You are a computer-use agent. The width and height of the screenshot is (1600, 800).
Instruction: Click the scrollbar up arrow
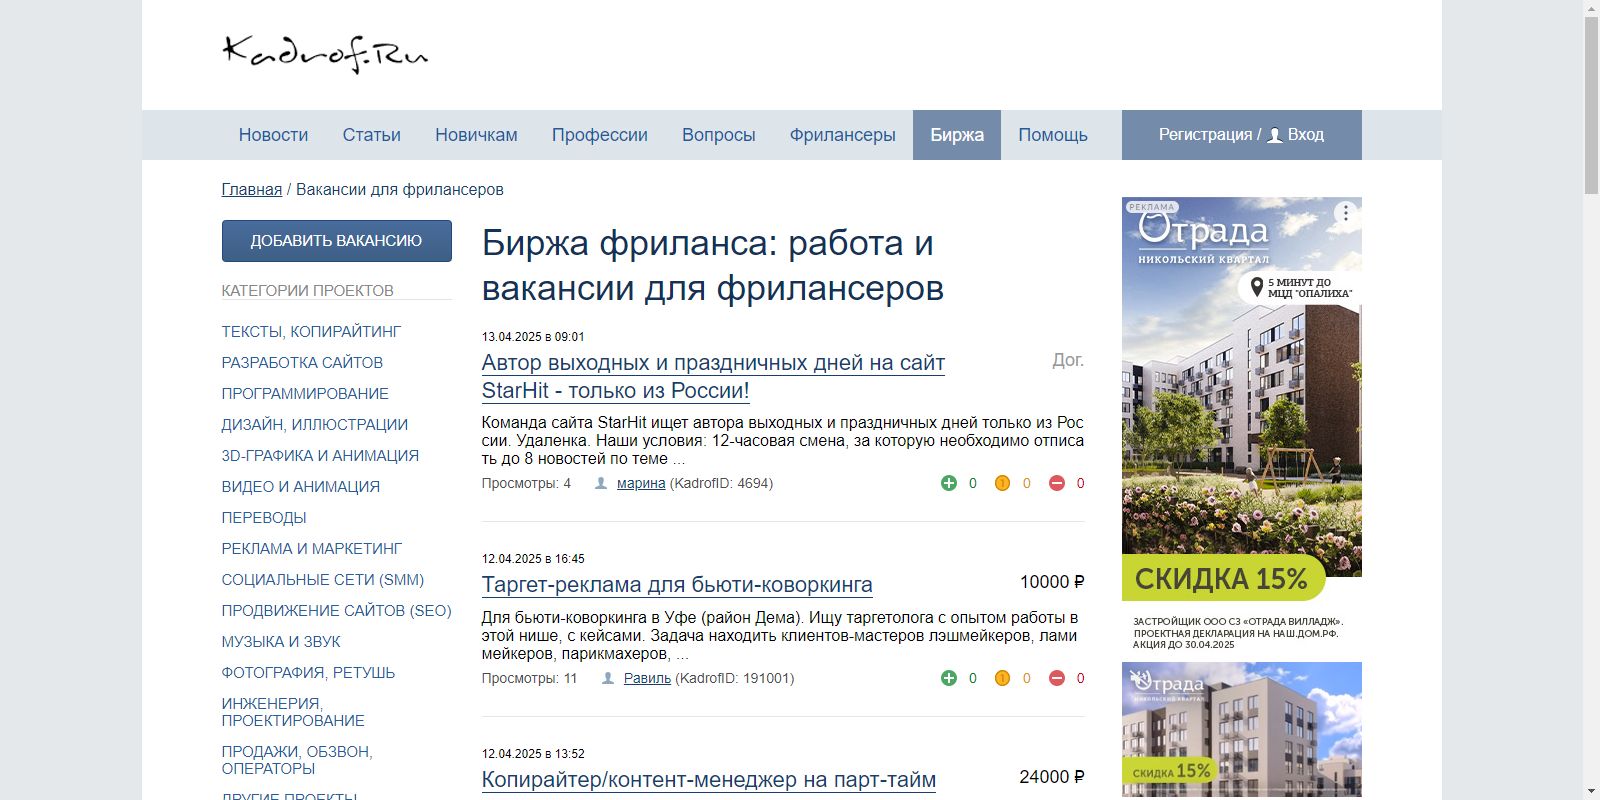[1591, 8]
